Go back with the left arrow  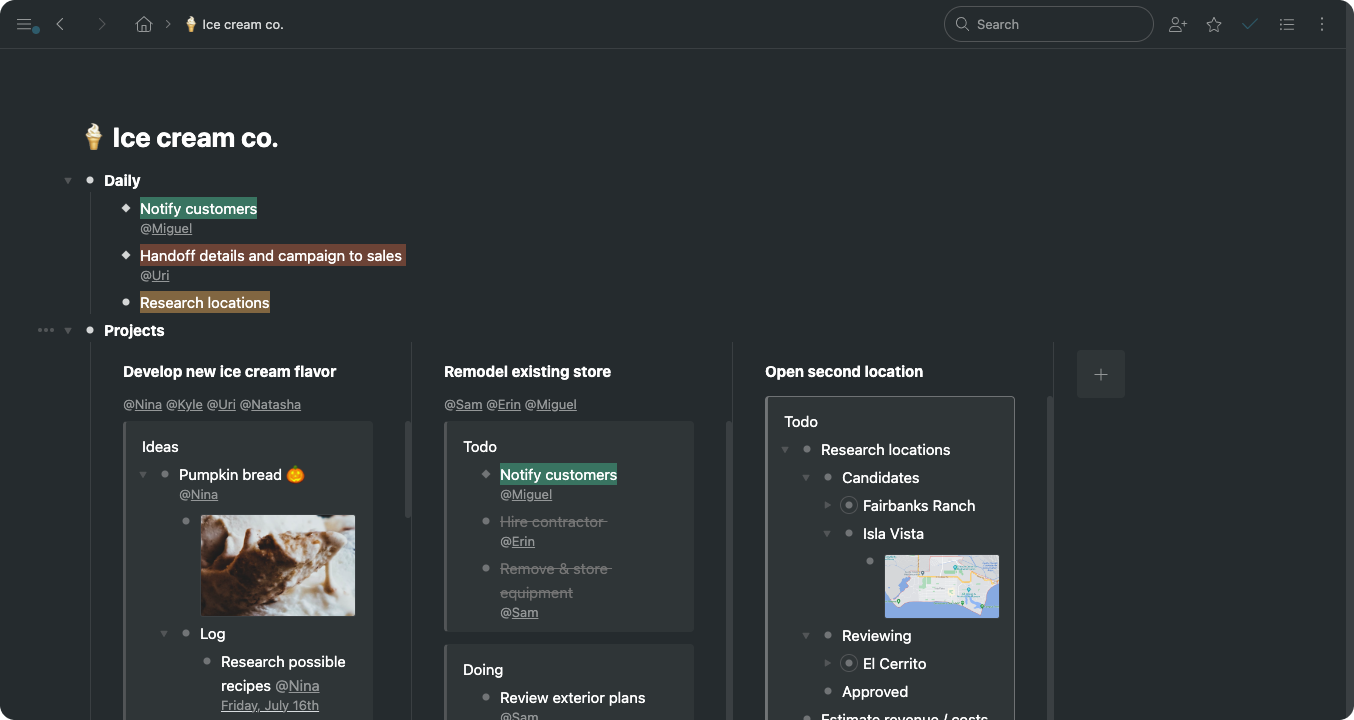pos(61,25)
